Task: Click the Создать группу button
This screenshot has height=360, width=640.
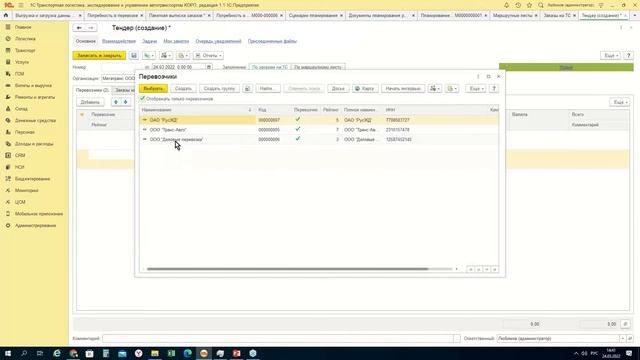Action: (219, 89)
